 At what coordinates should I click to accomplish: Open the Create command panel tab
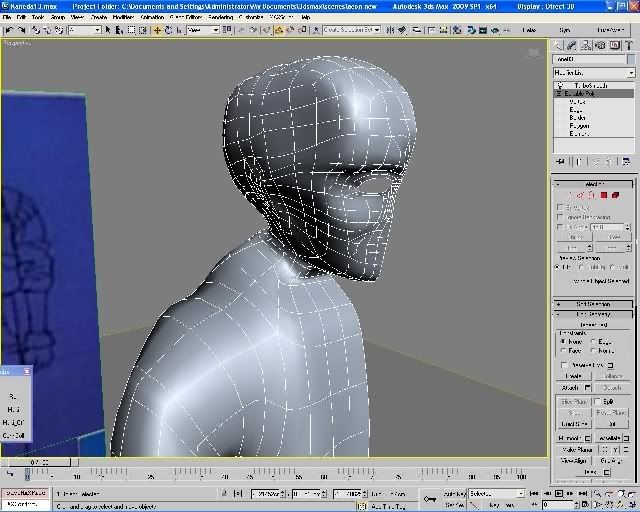pos(559,45)
